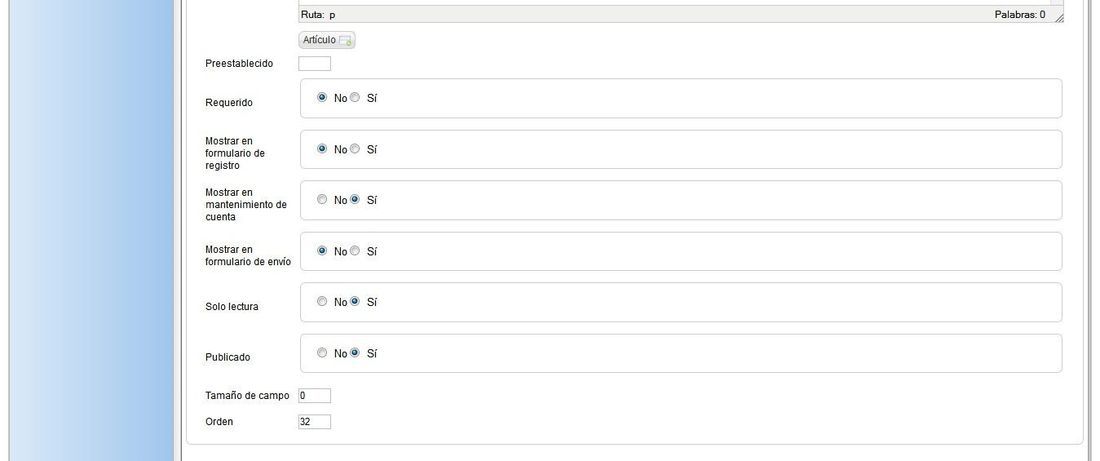Click the Palabras word count indicator
The width and height of the screenshot is (1100, 461).
[1019, 15]
